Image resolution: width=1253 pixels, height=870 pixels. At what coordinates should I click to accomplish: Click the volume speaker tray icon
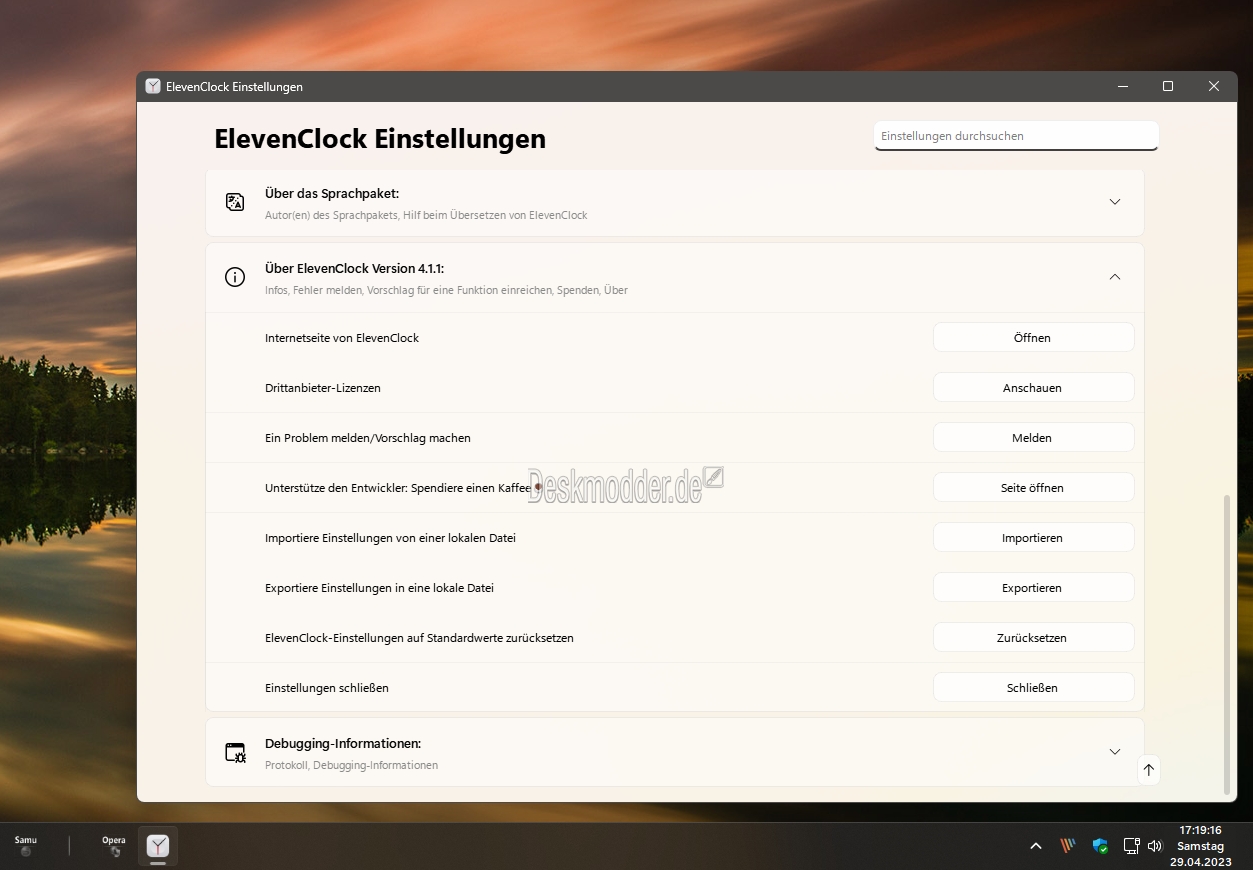1155,846
